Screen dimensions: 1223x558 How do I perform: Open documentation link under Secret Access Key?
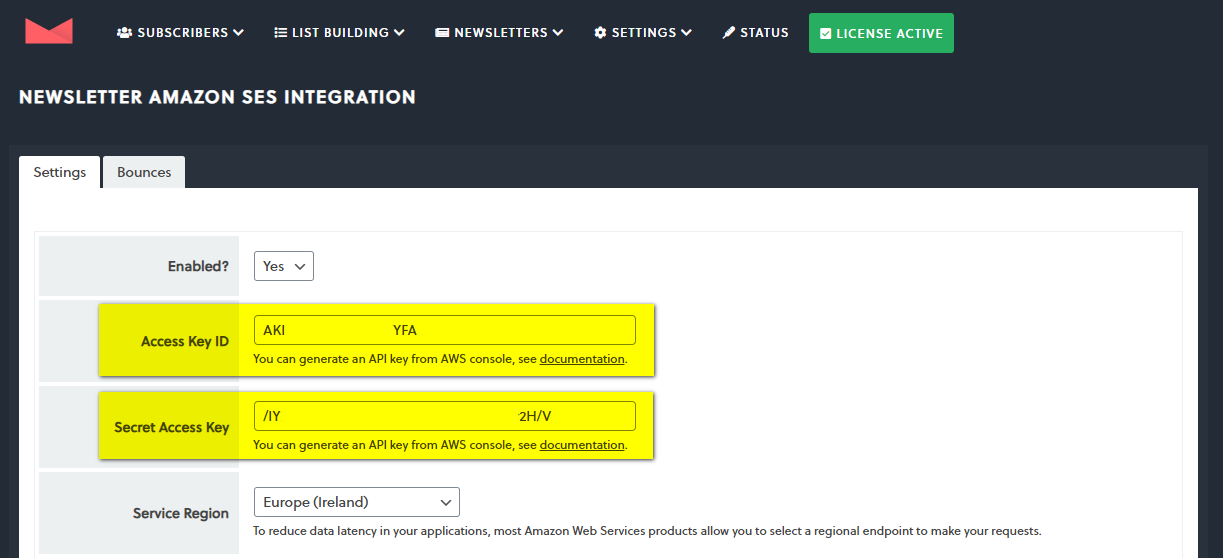tap(582, 445)
